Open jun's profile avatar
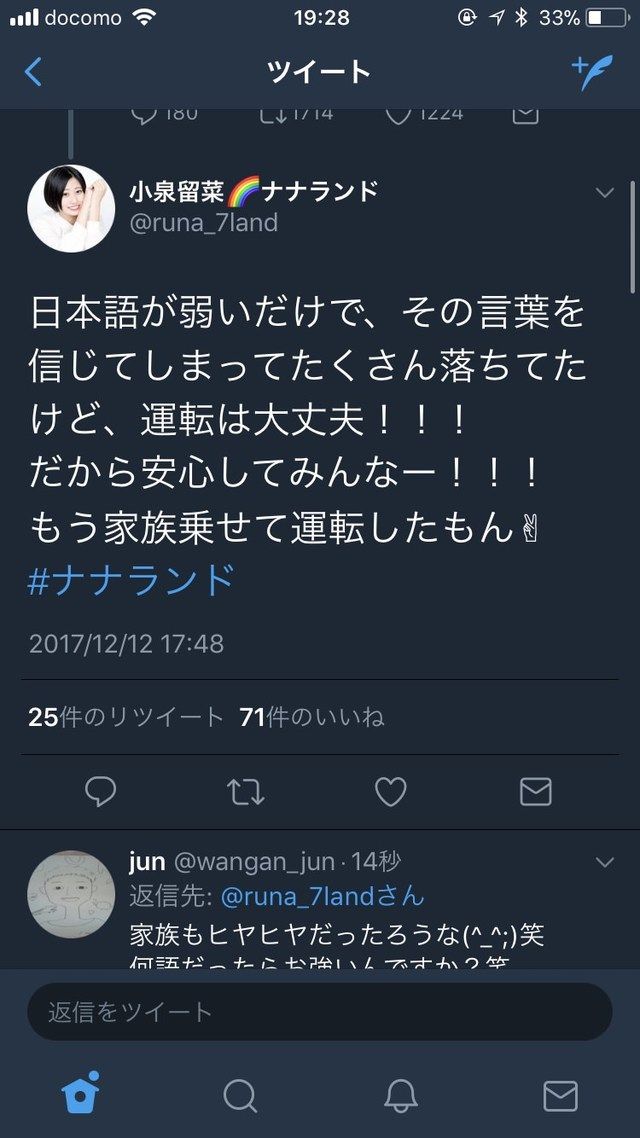 coord(71,894)
